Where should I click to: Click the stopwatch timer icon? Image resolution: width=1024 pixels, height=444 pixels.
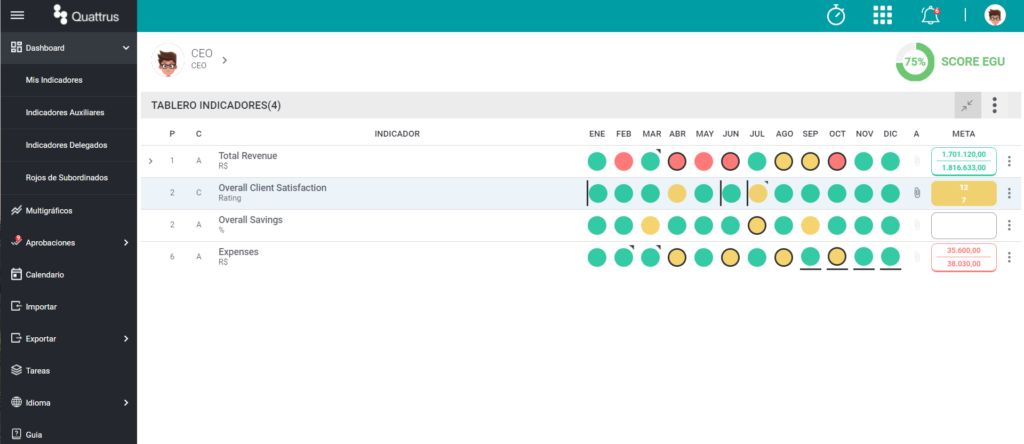pos(836,15)
